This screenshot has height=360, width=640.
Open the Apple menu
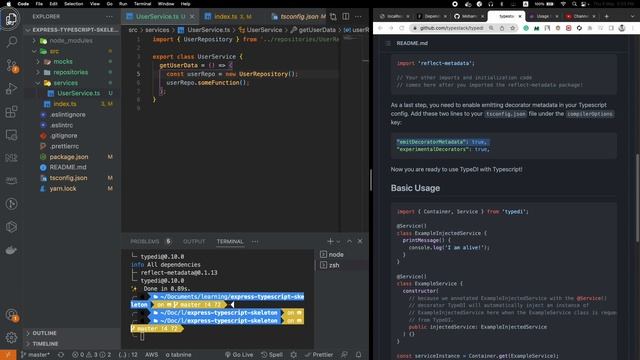pyautogui.click(x=8, y=4)
